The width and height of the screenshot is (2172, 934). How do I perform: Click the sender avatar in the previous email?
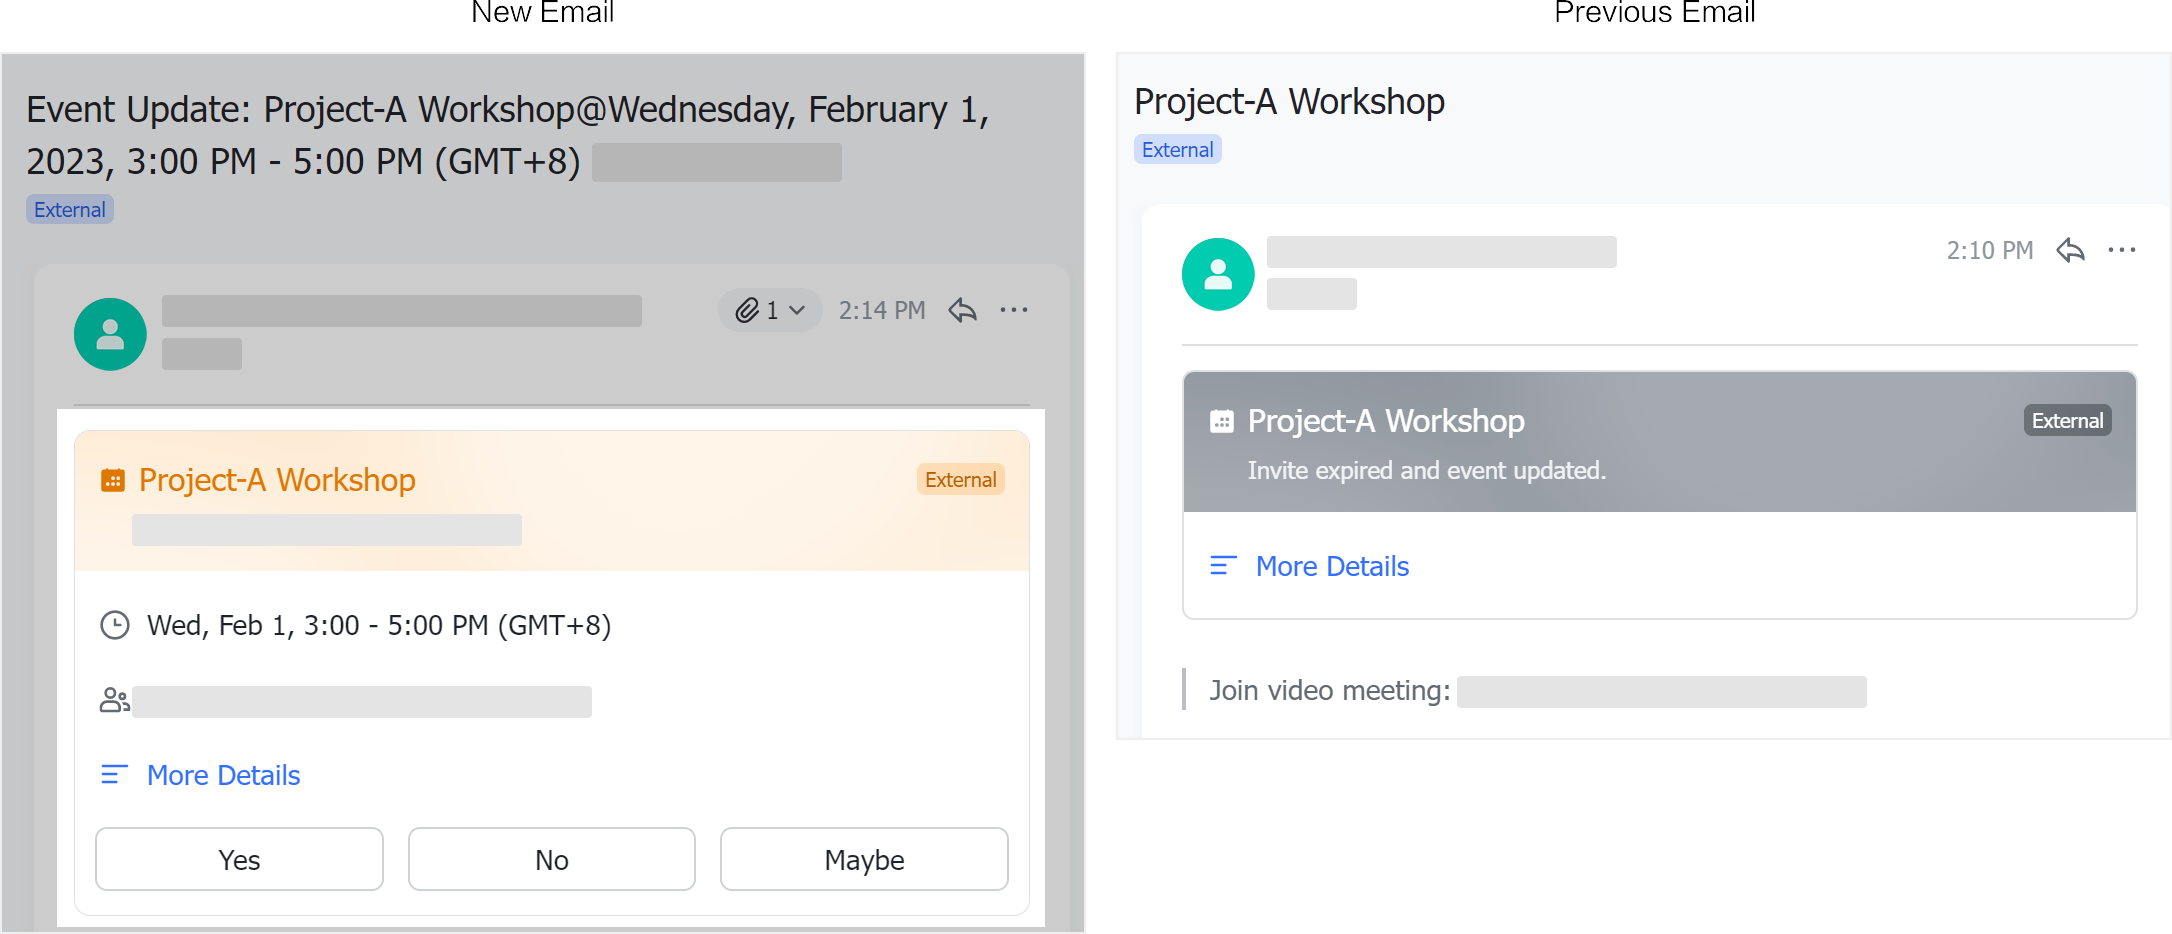tap(1218, 274)
